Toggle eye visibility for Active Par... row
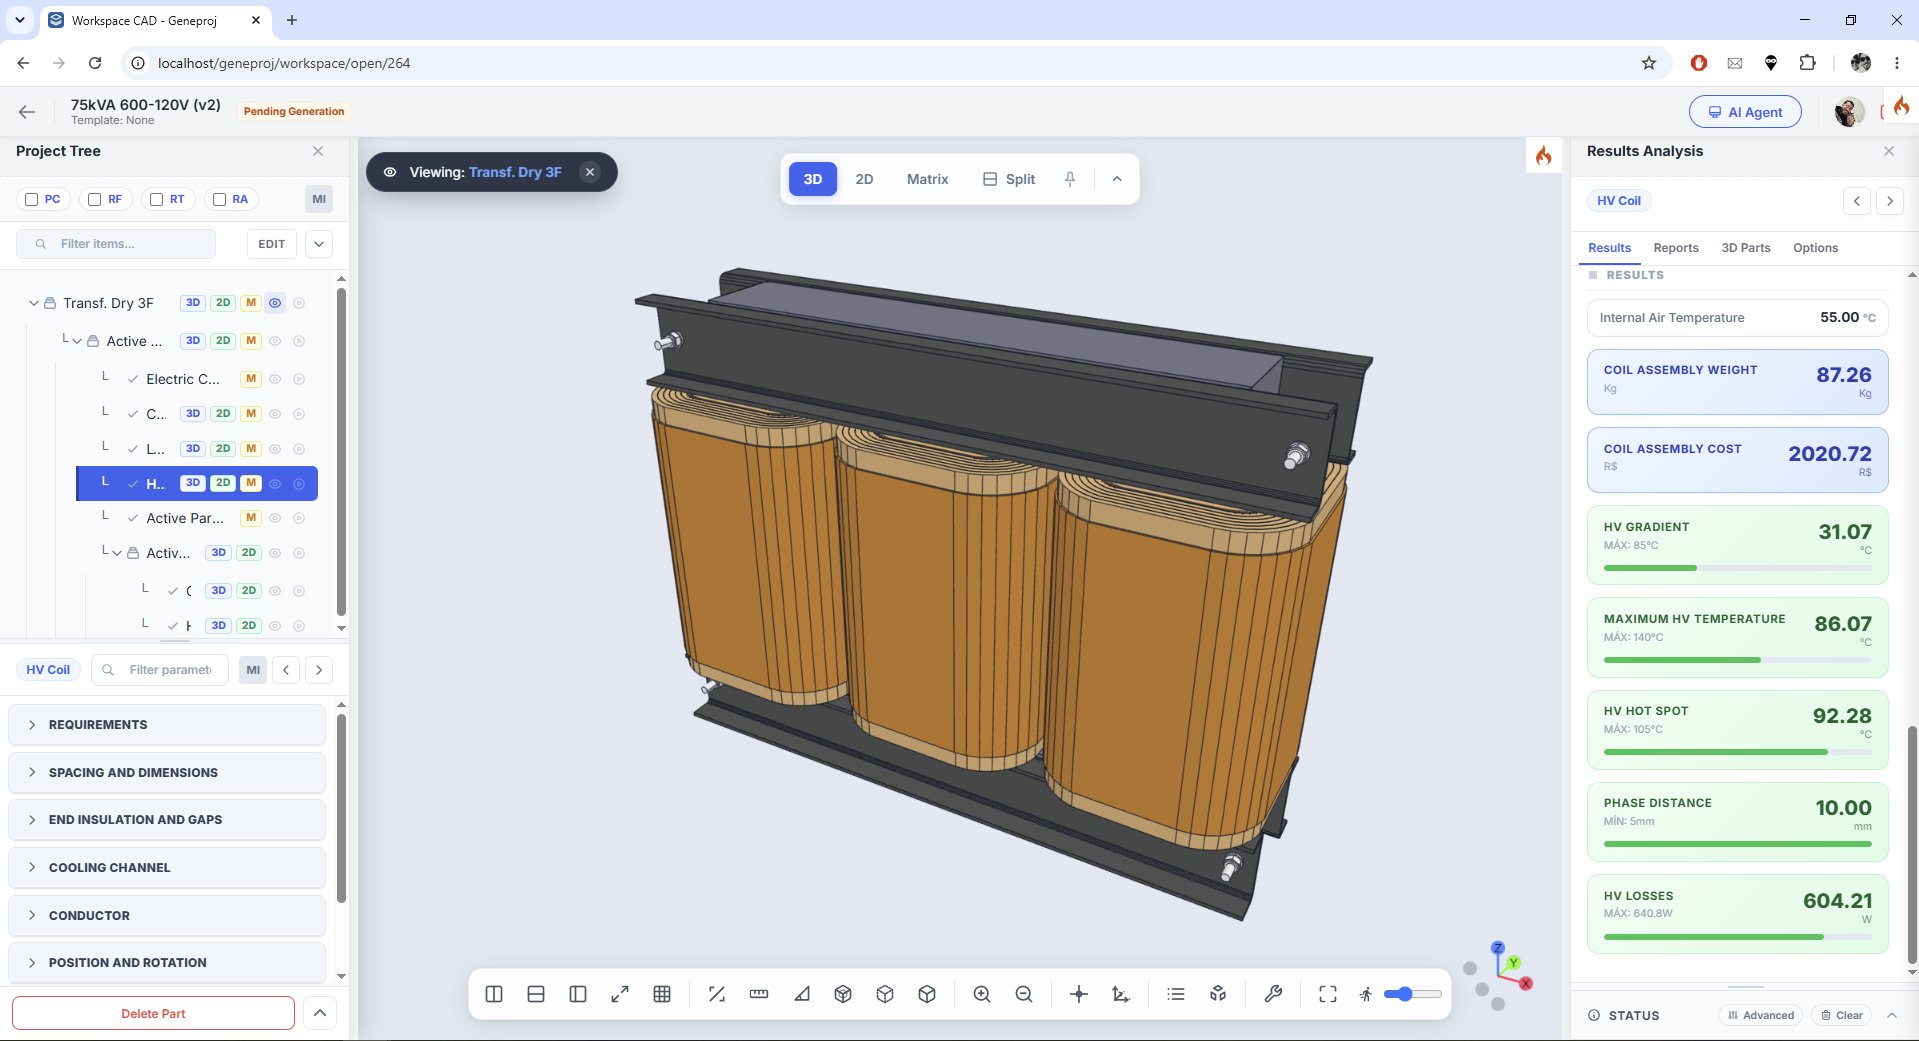1919x1041 pixels. point(275,518)
